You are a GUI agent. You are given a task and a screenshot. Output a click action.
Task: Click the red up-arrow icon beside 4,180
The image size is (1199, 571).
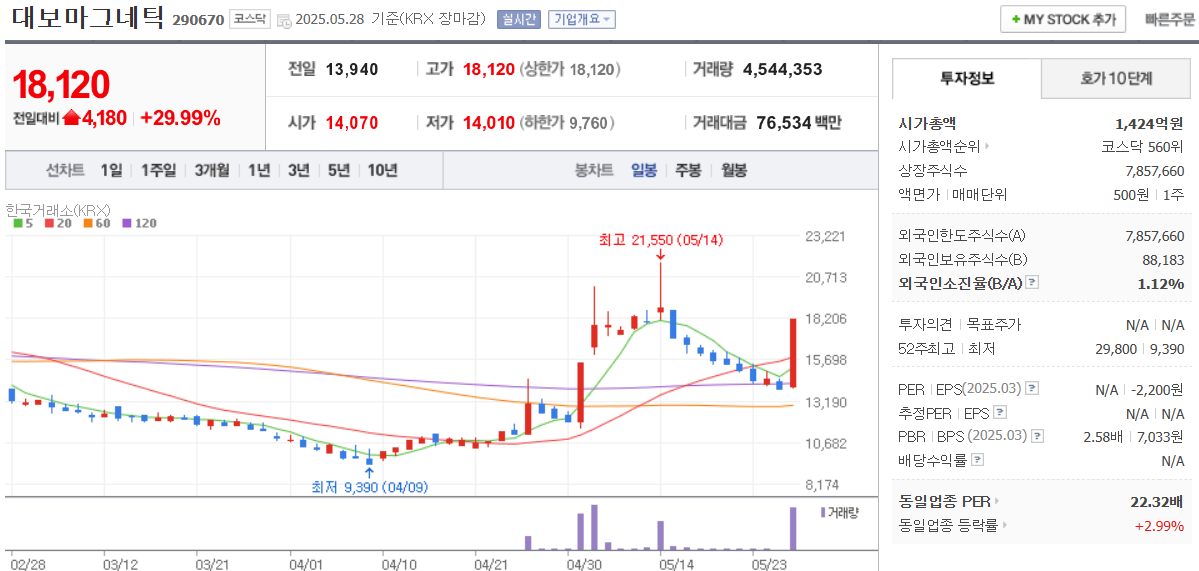tap(71, 118)
